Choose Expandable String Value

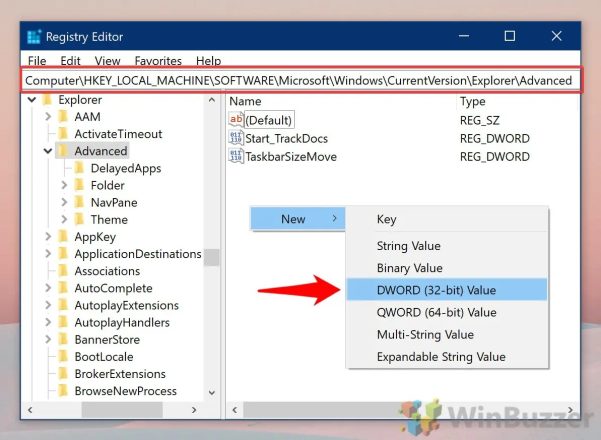tap(447, 356)
